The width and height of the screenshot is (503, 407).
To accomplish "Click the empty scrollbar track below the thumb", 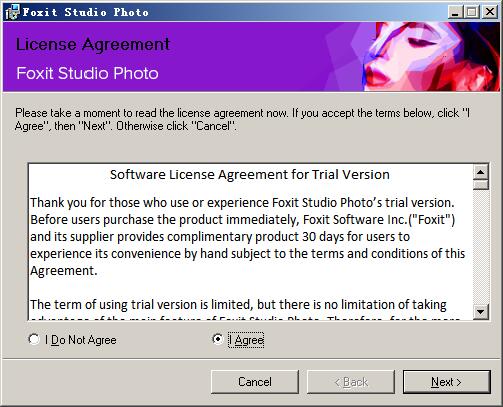I will click(x=480, y=247).
